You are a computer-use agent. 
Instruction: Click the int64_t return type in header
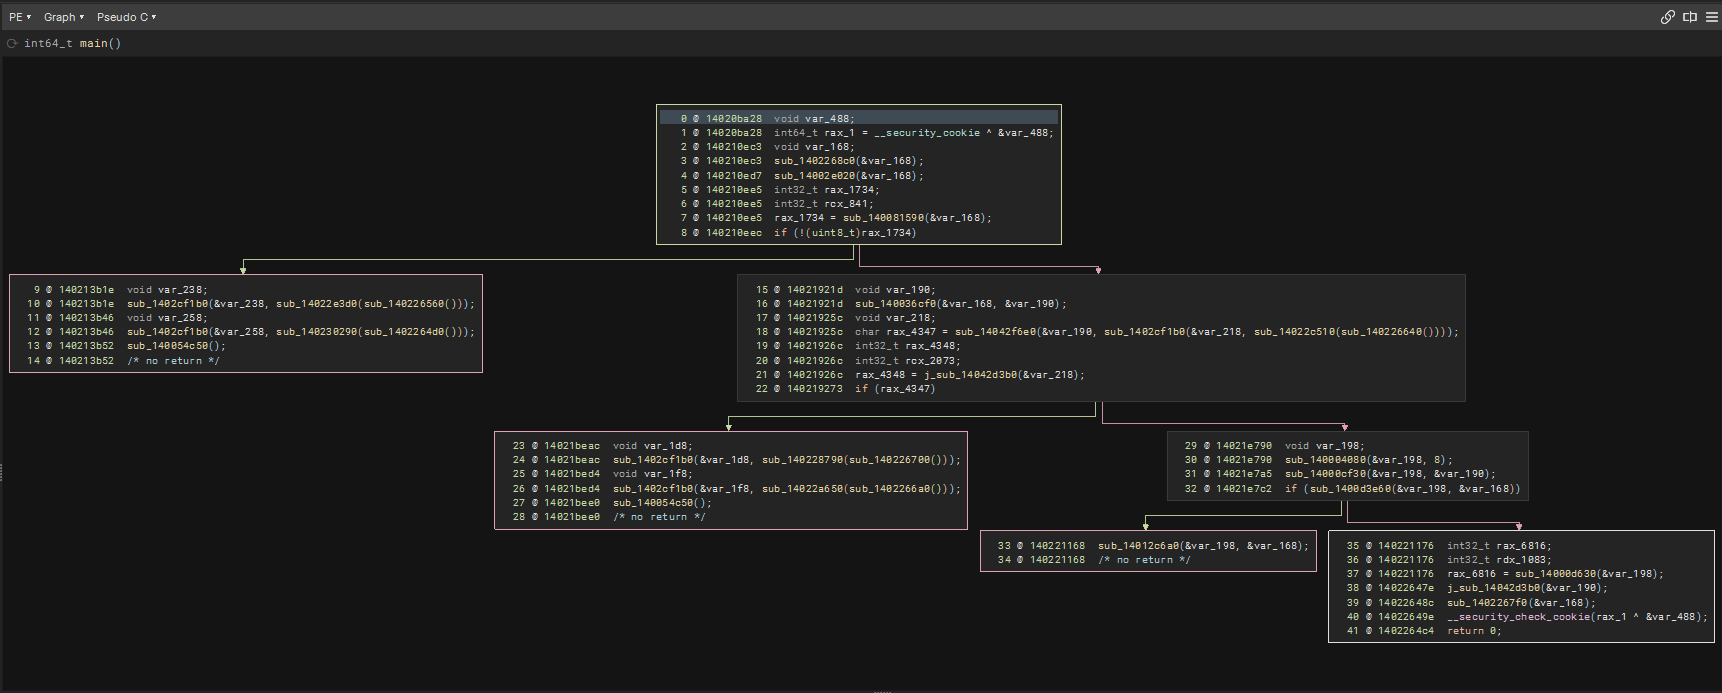(48, 44)
